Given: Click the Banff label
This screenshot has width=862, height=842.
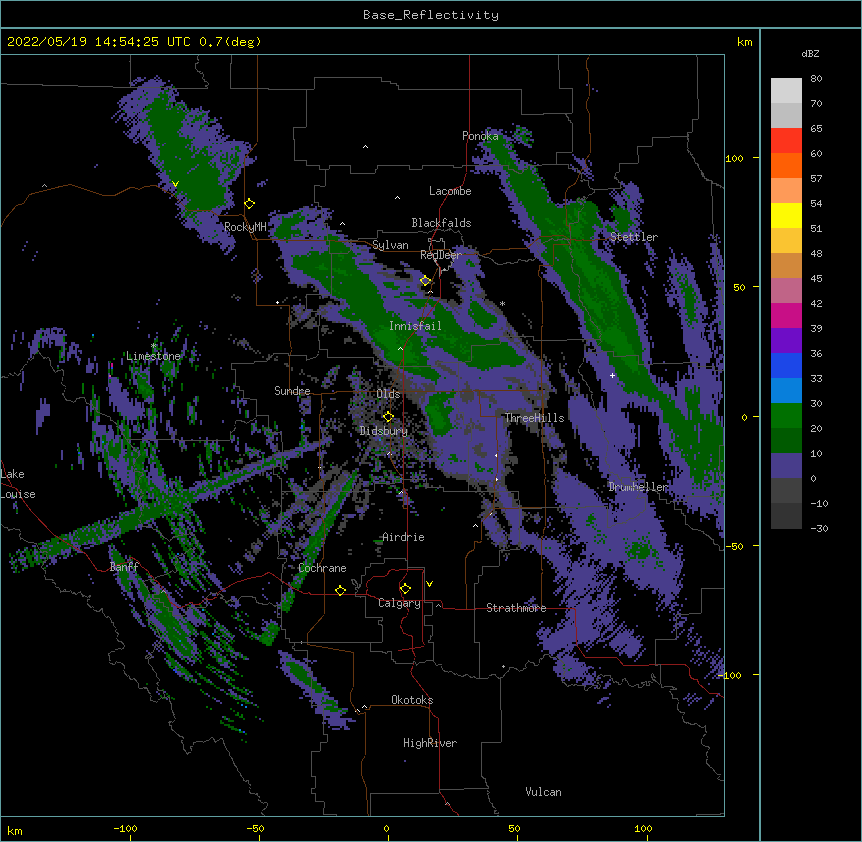Looking at the screenshot, I should [124, 567].
